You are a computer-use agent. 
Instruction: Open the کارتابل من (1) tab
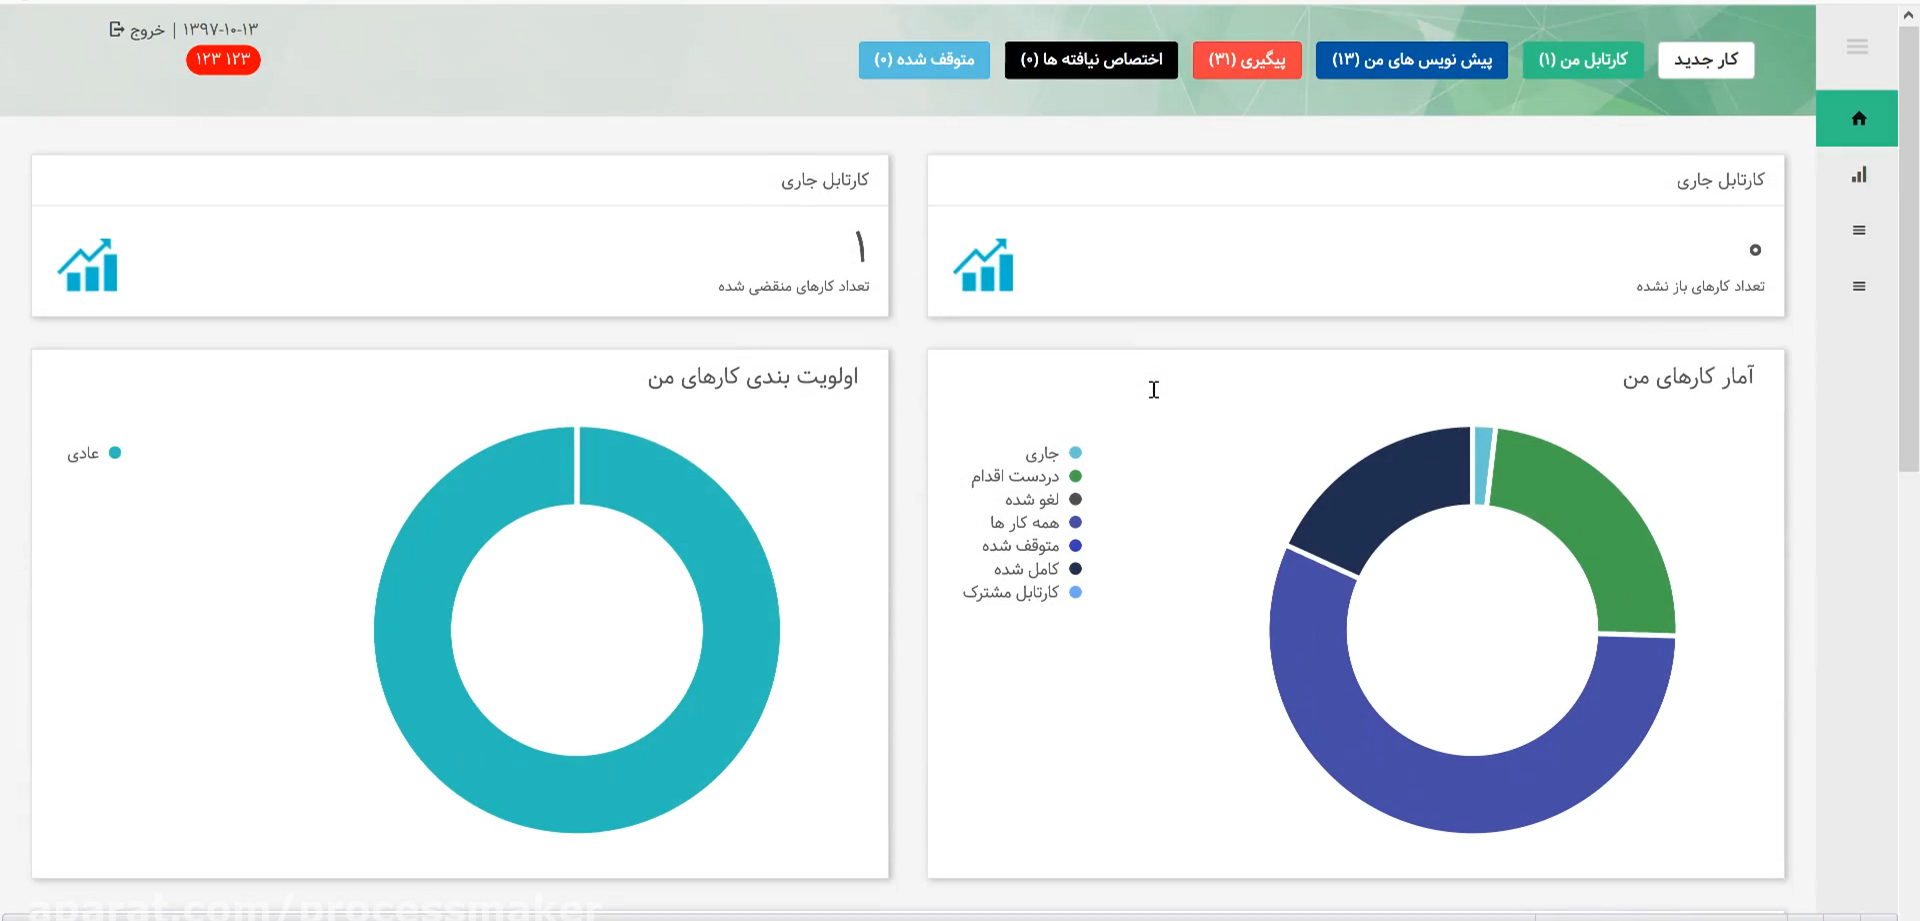[1582, 60]
